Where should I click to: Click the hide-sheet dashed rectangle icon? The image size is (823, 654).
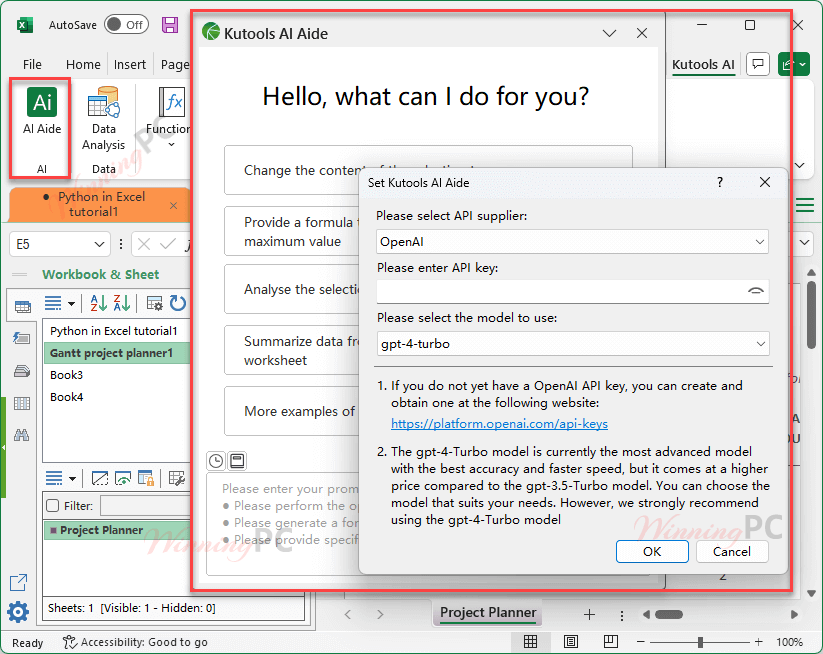click(x=100, y=478)
